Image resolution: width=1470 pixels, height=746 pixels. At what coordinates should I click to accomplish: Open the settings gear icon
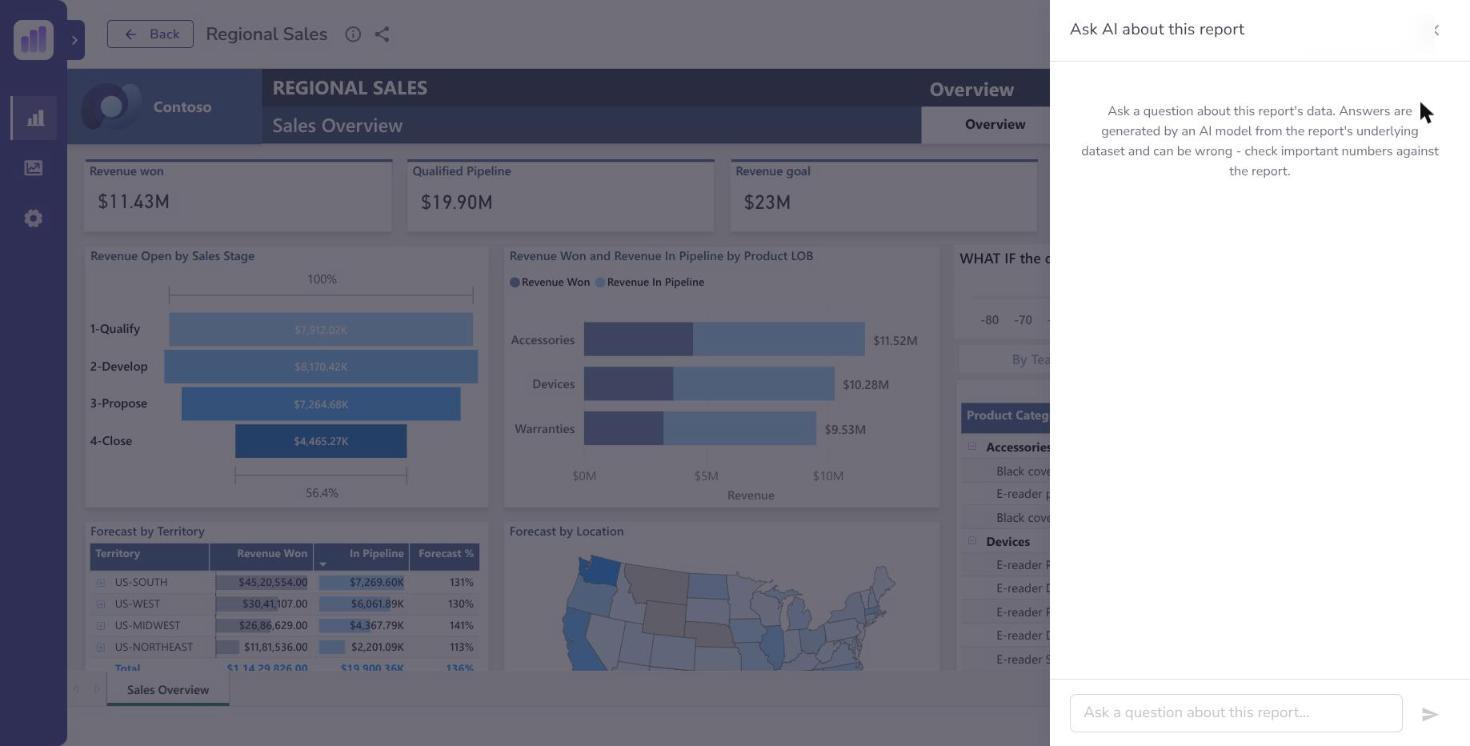pos(33,218)
